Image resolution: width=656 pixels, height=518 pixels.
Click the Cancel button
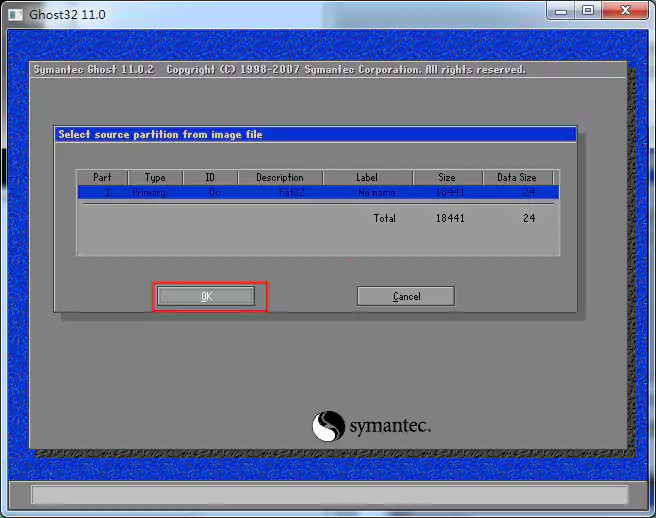coord(406,296)
